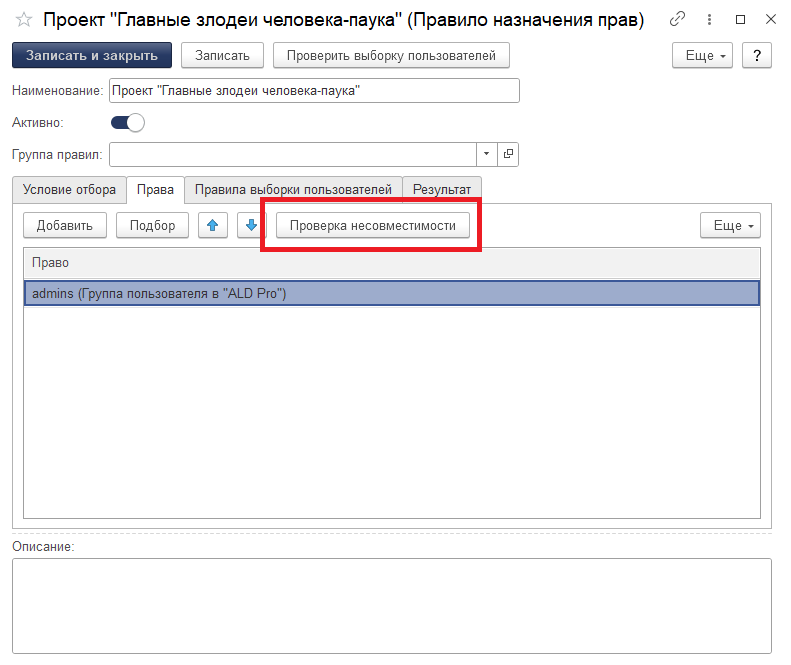Open the three-dot window options menu
The image size is (791, 665).
click(709, 19)
